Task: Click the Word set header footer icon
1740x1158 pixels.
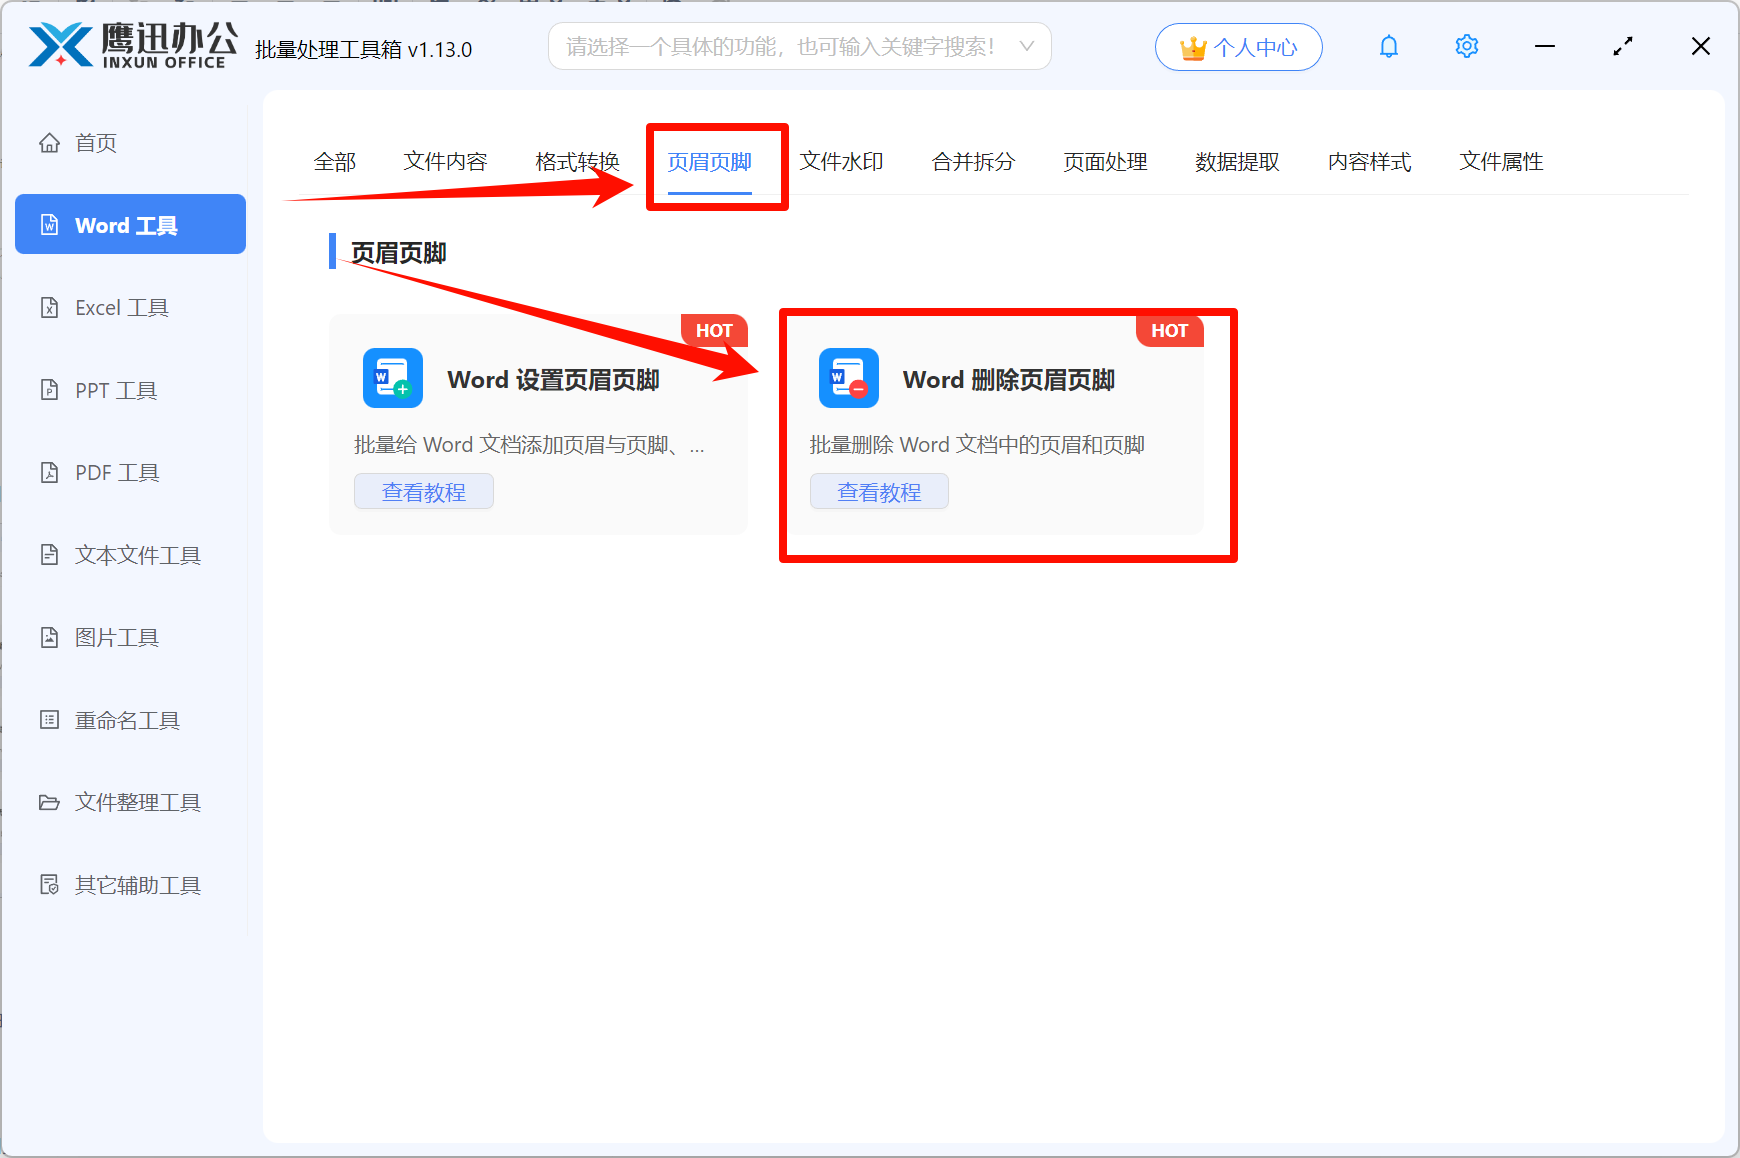Action: coord(392,379)
